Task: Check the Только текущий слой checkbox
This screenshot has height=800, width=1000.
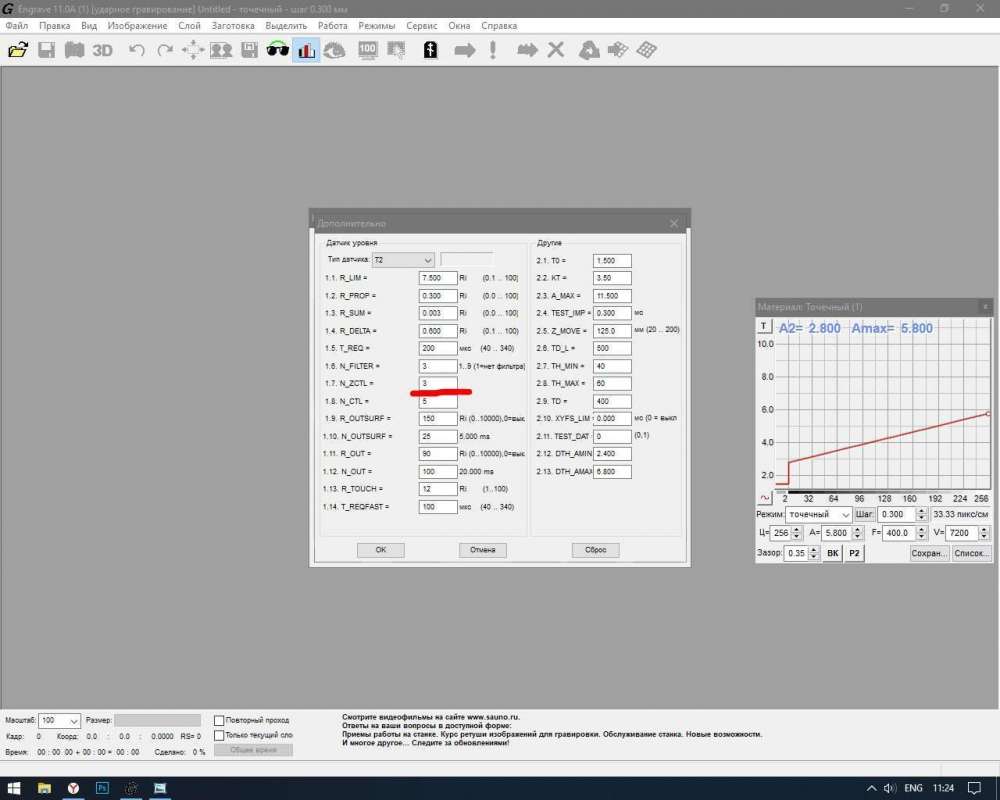Action: coord(220,735)
